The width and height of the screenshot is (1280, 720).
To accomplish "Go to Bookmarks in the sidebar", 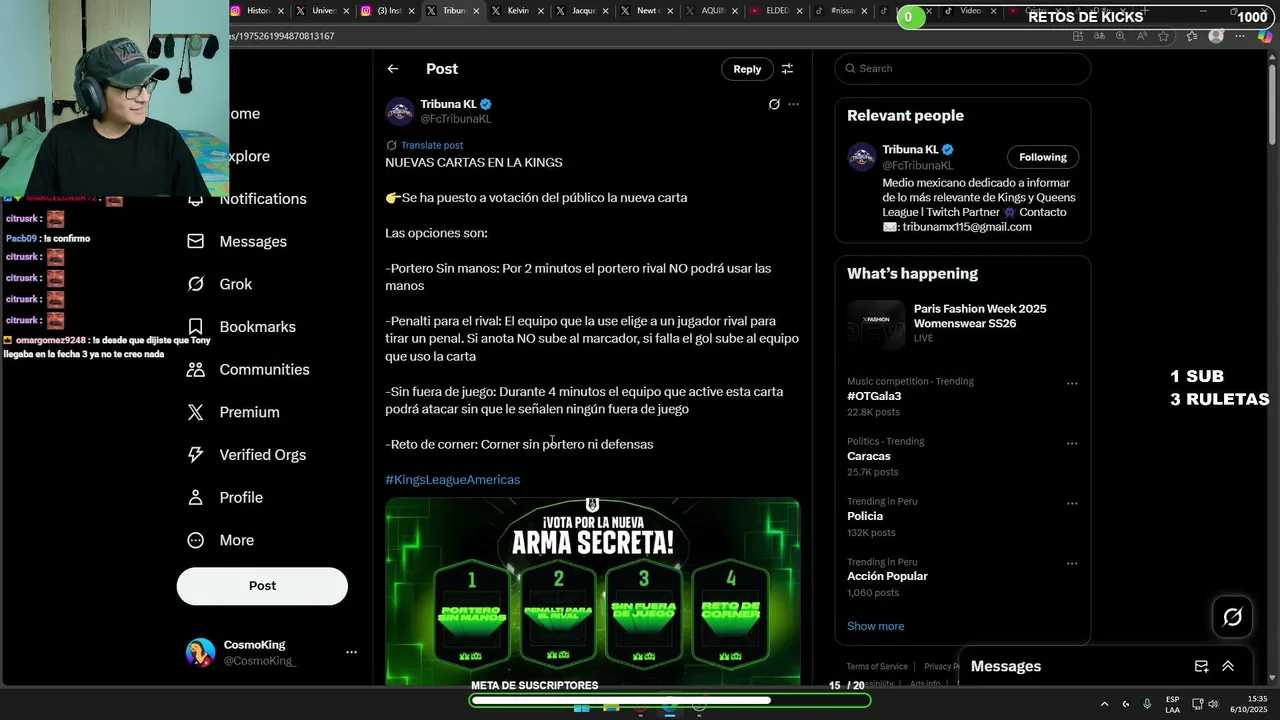I will coord(257,327).
